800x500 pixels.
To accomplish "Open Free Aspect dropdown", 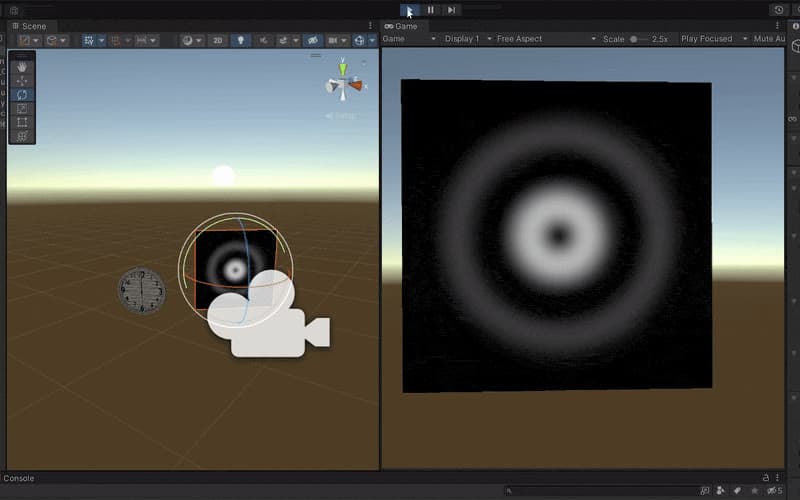I will tap(546, 39).
